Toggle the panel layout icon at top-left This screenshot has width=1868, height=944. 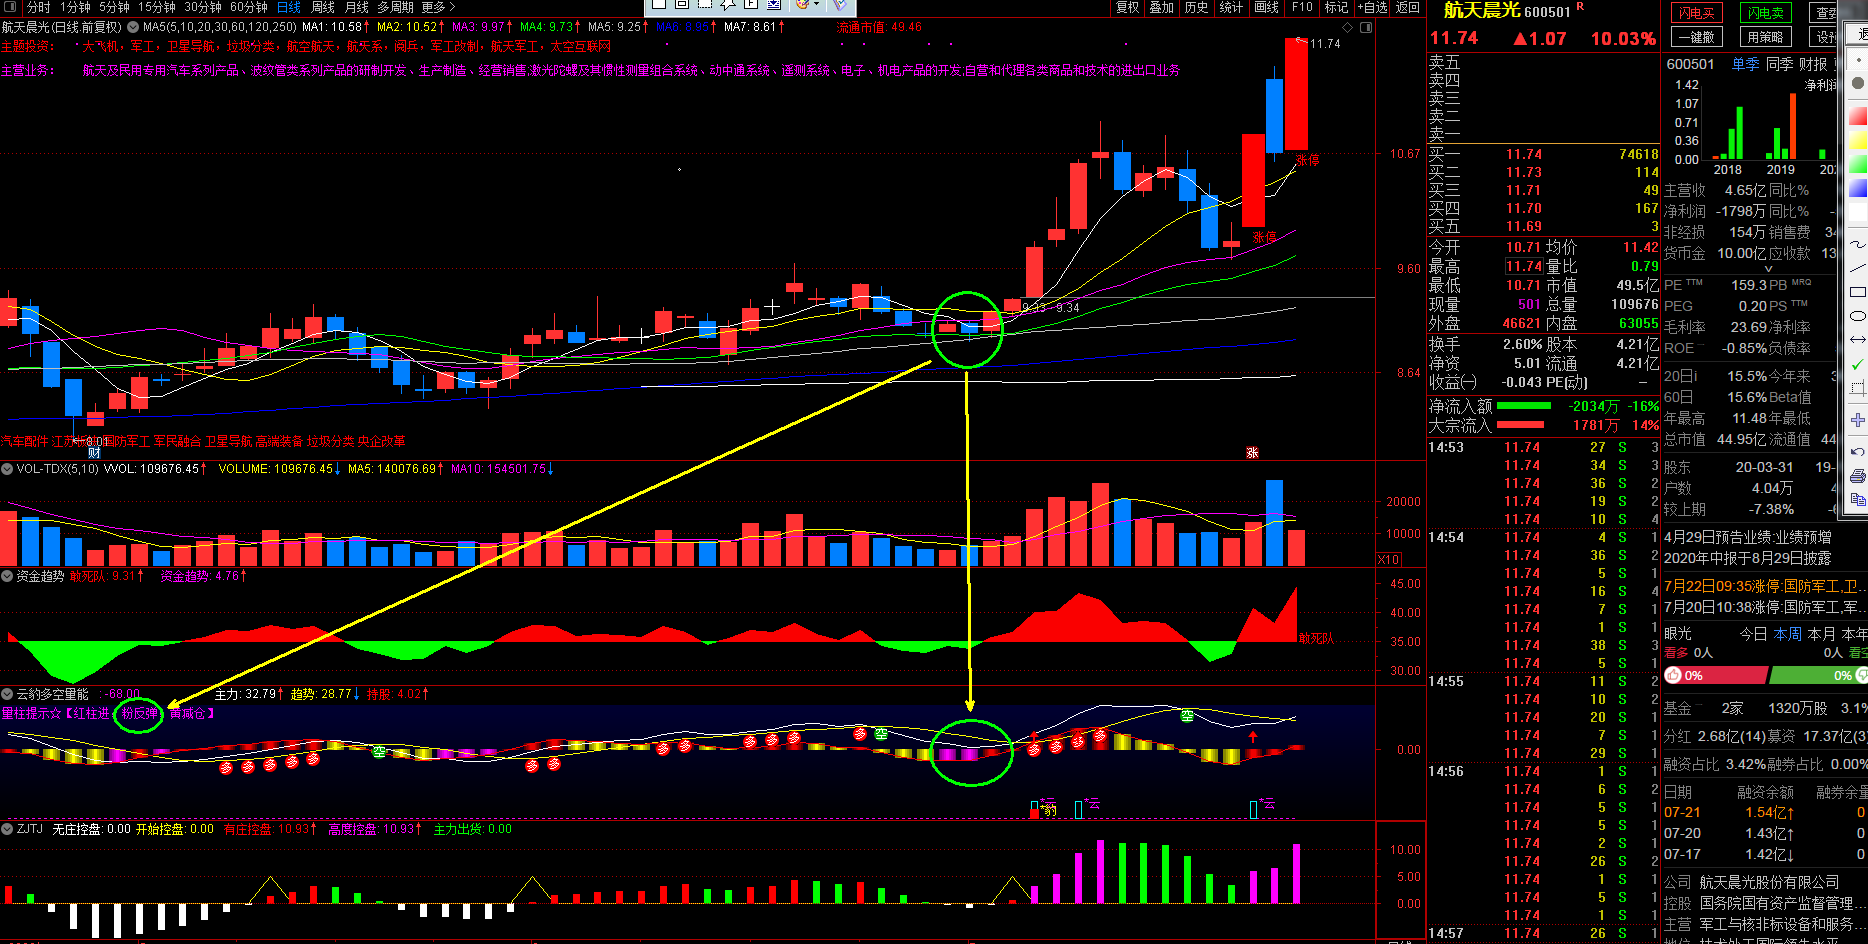pos(11,7)
